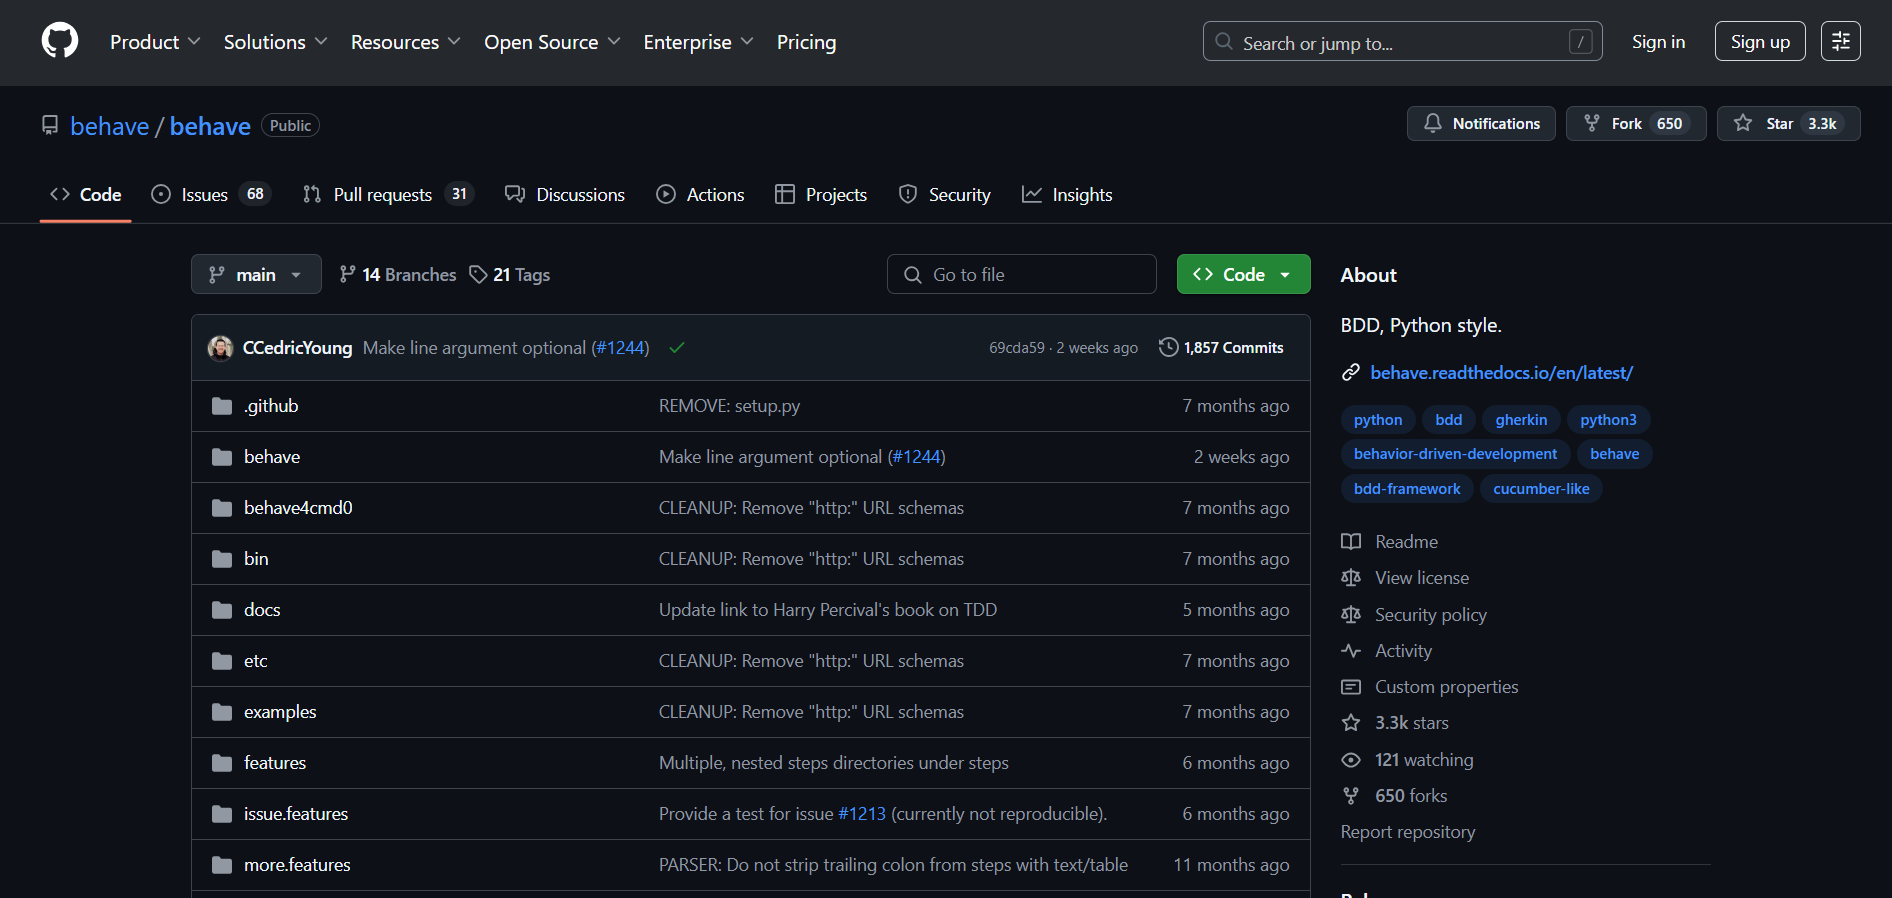This screenshot has width=1892, height=898.
Task: Click the Go to file field
Action: coord(1021,275)
